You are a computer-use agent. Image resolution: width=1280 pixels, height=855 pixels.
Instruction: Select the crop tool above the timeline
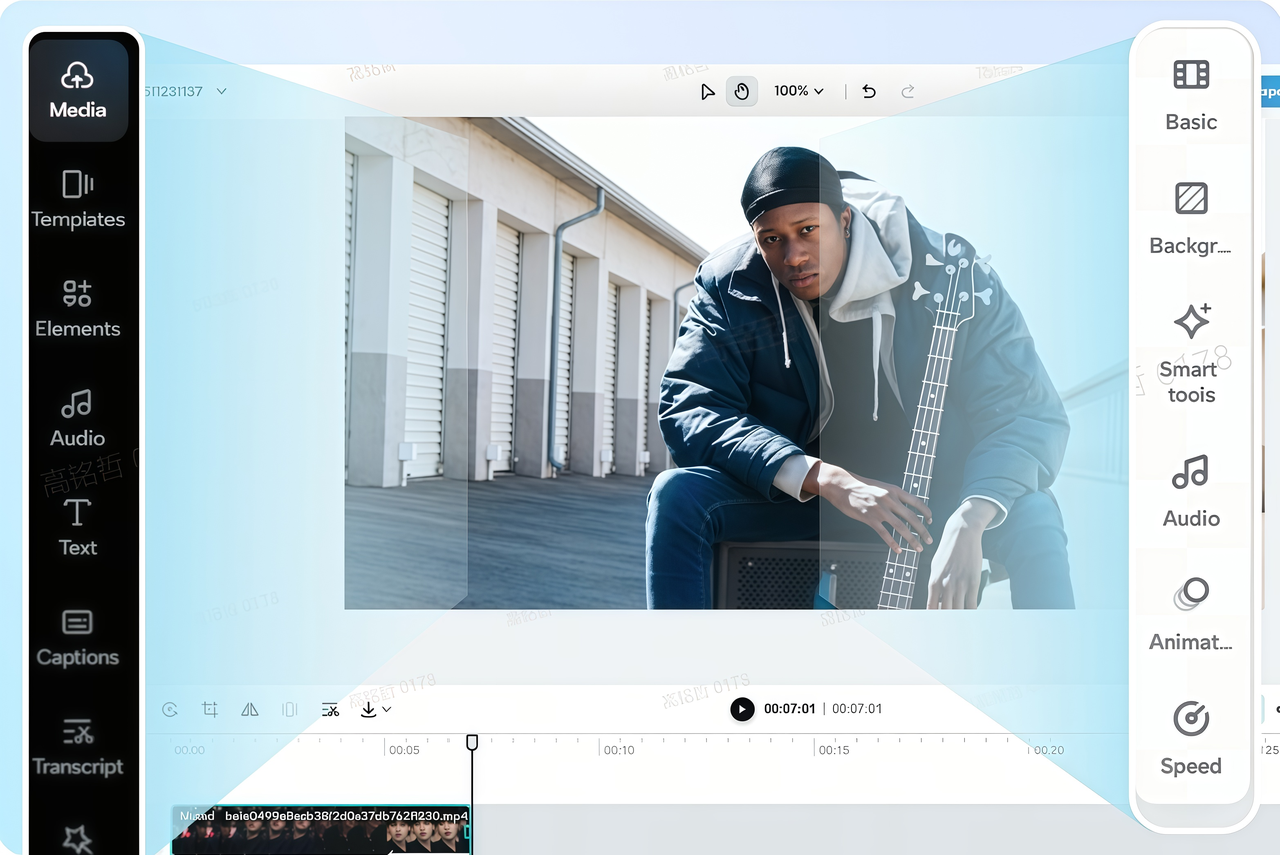coord(210,709)
